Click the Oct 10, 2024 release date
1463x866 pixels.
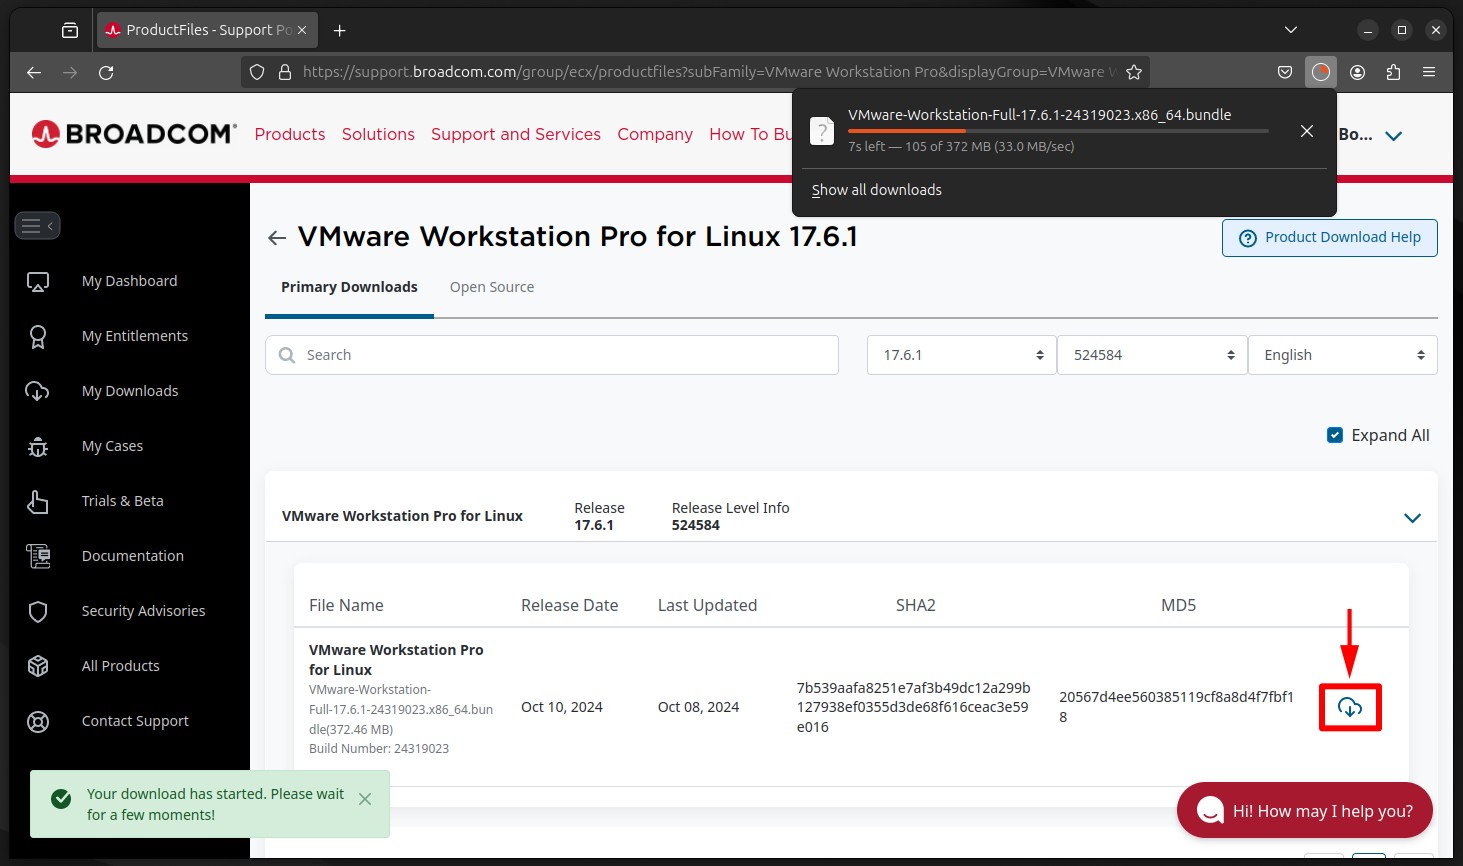(x=562, y=707)
